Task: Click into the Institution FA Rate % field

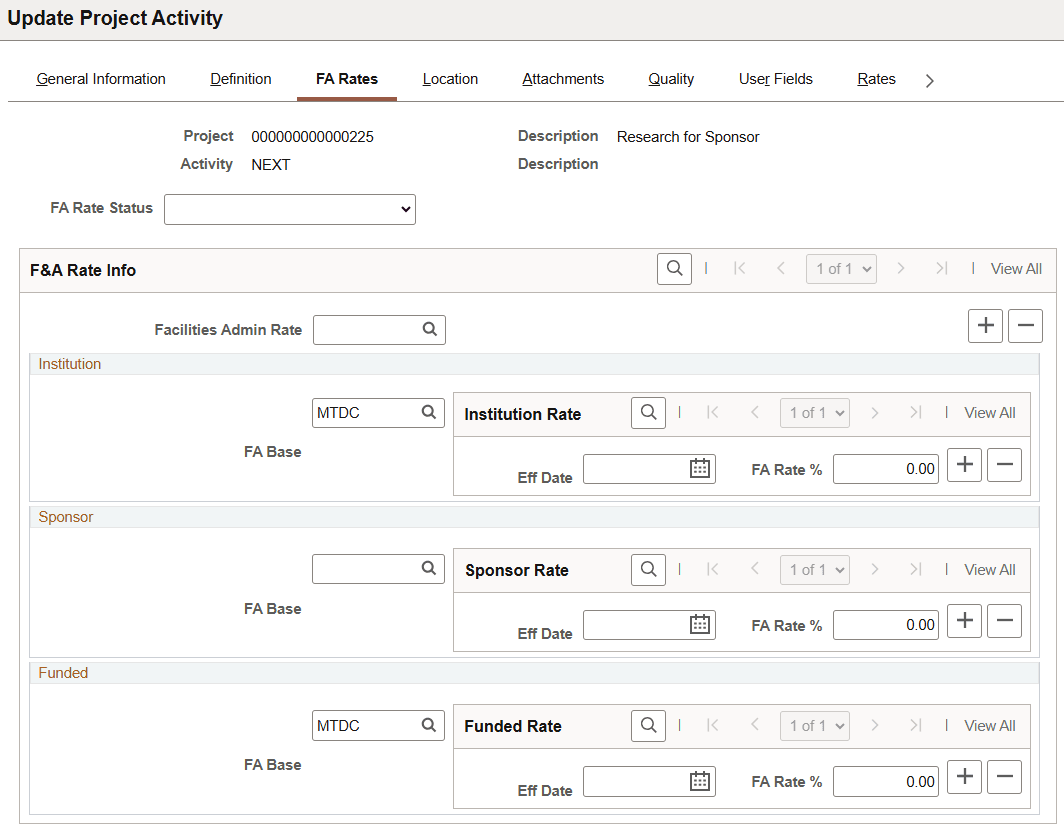Action: pyautogui.click(x=886, y=468)
